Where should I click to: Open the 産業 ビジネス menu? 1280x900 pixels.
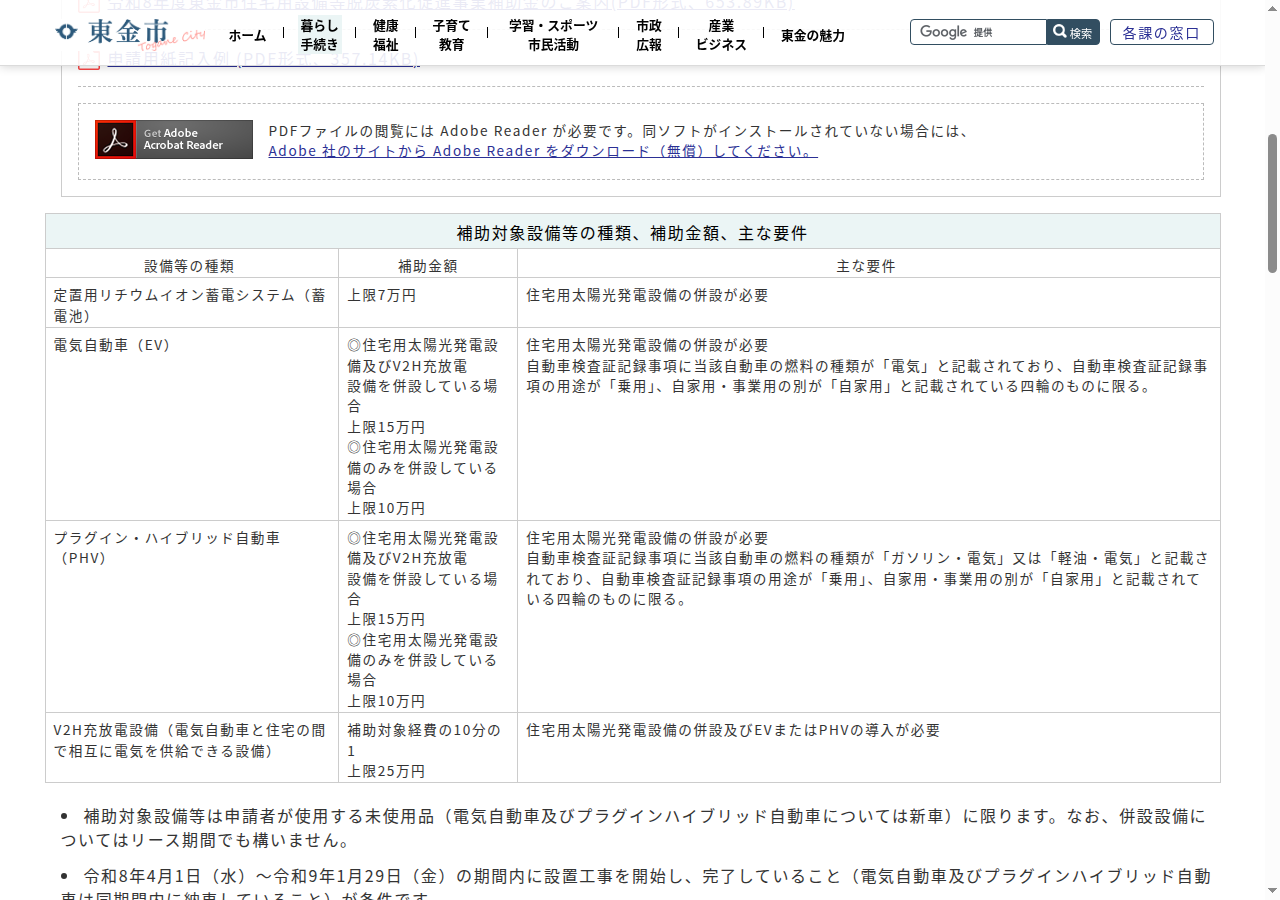(721, 35)
